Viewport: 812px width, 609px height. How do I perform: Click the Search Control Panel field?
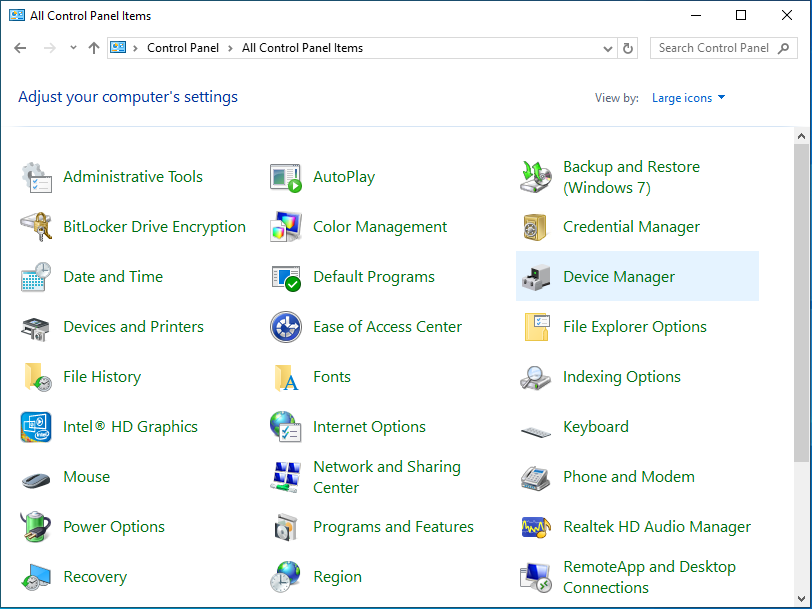[713, 48]
